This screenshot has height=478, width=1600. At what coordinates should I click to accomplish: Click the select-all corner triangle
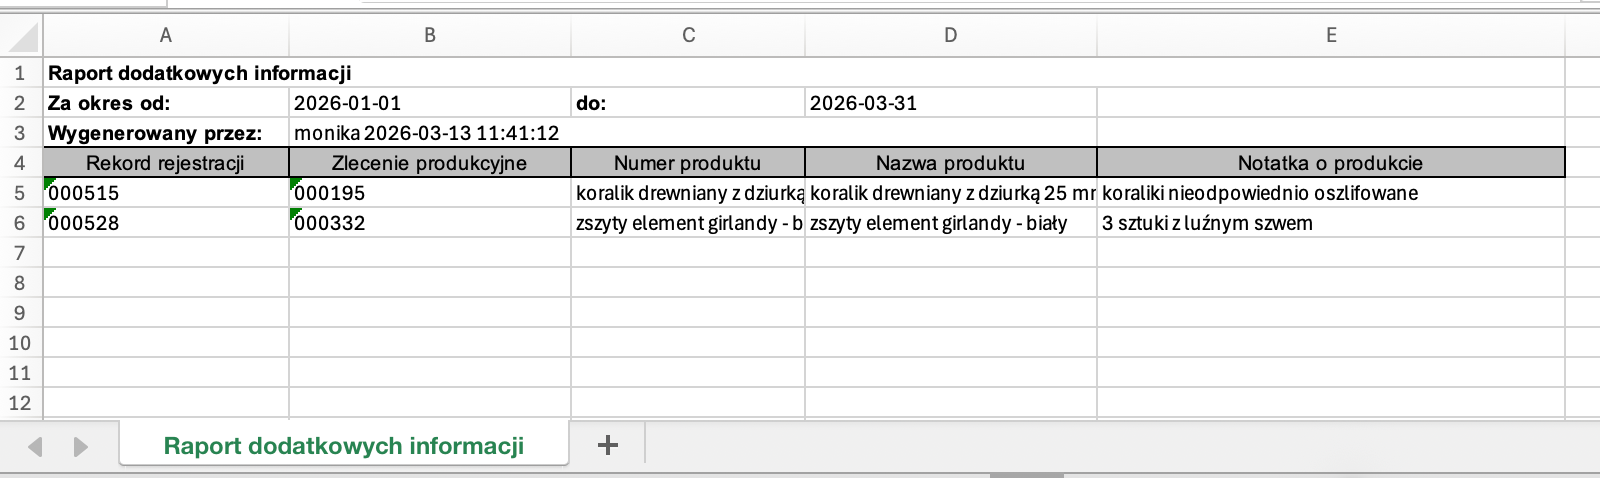(x=22, y=36)
